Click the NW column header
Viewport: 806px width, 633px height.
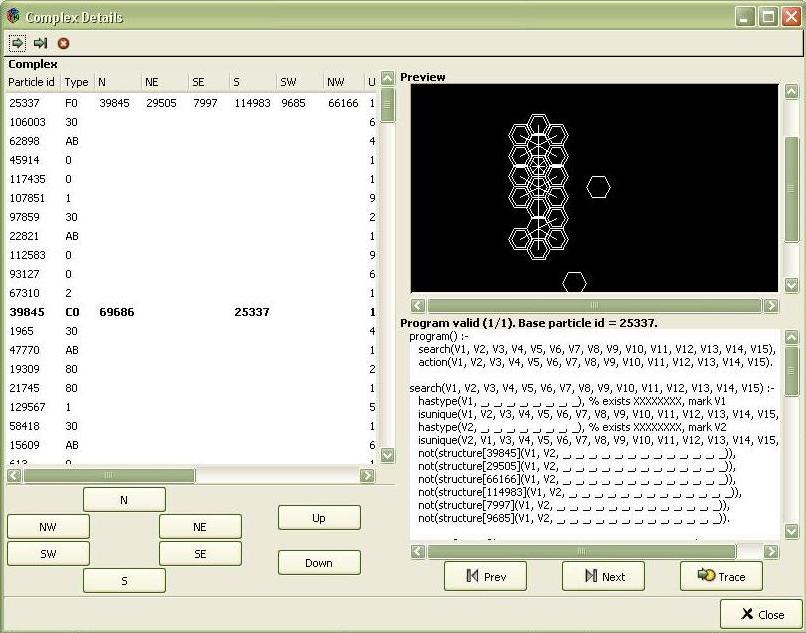pyautogui.click(x=343, y=82)
